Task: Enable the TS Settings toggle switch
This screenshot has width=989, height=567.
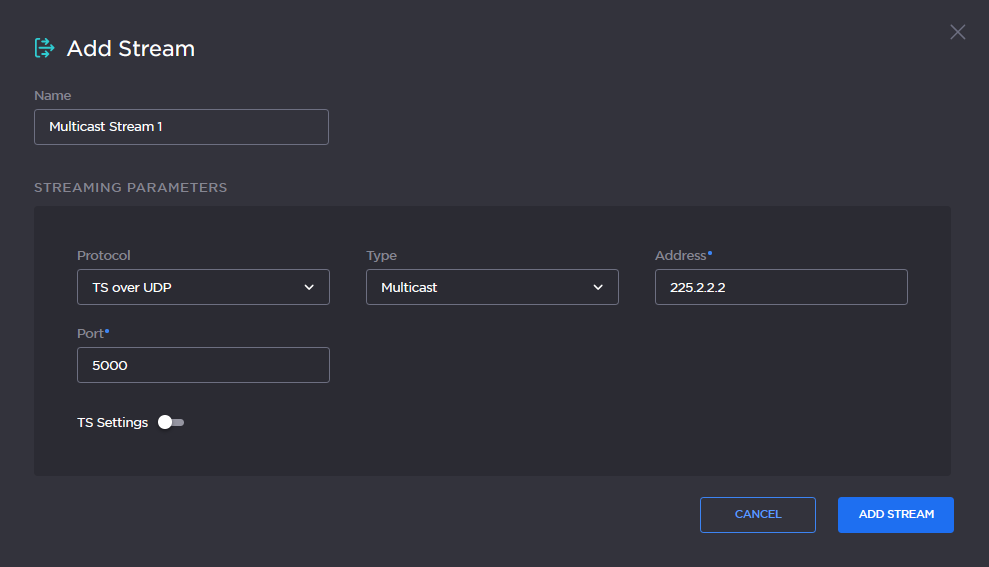Action: (171, 422)
